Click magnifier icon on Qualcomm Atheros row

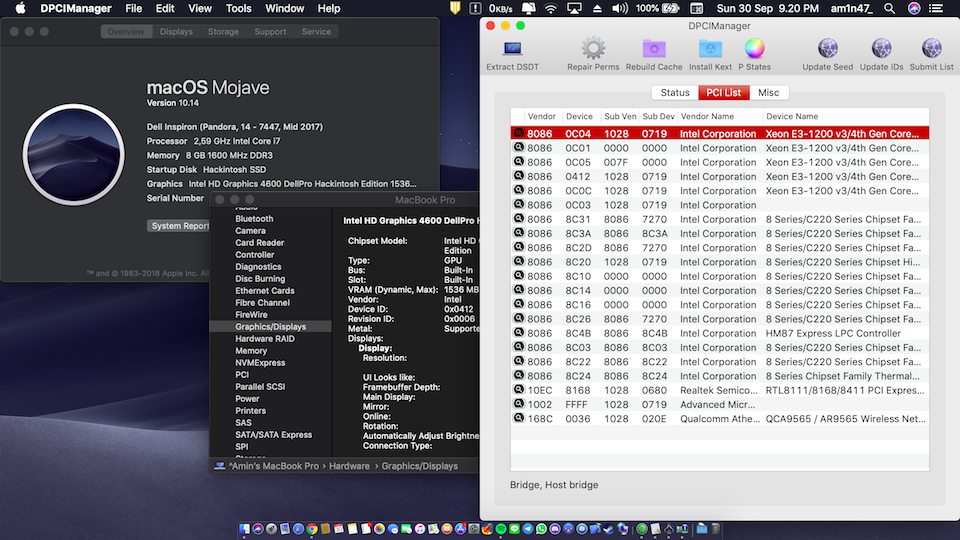pos(518,419)
